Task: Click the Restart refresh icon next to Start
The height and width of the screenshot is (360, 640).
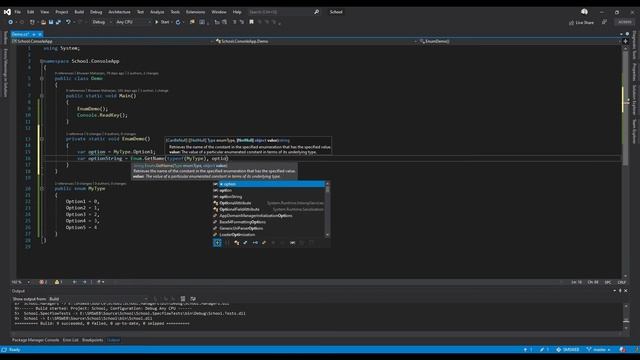Action: (x=178, y=22)
